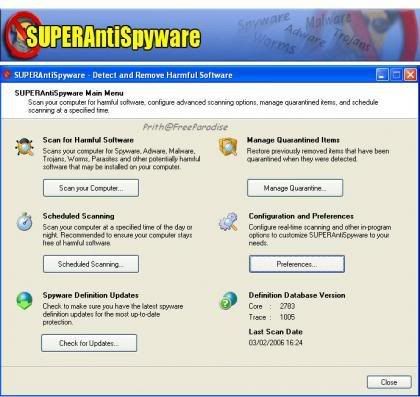This screenshot has height=397, width=420.
Task: Click the 'Scheduled Scanning' heading
Action: tap(78, 216)
